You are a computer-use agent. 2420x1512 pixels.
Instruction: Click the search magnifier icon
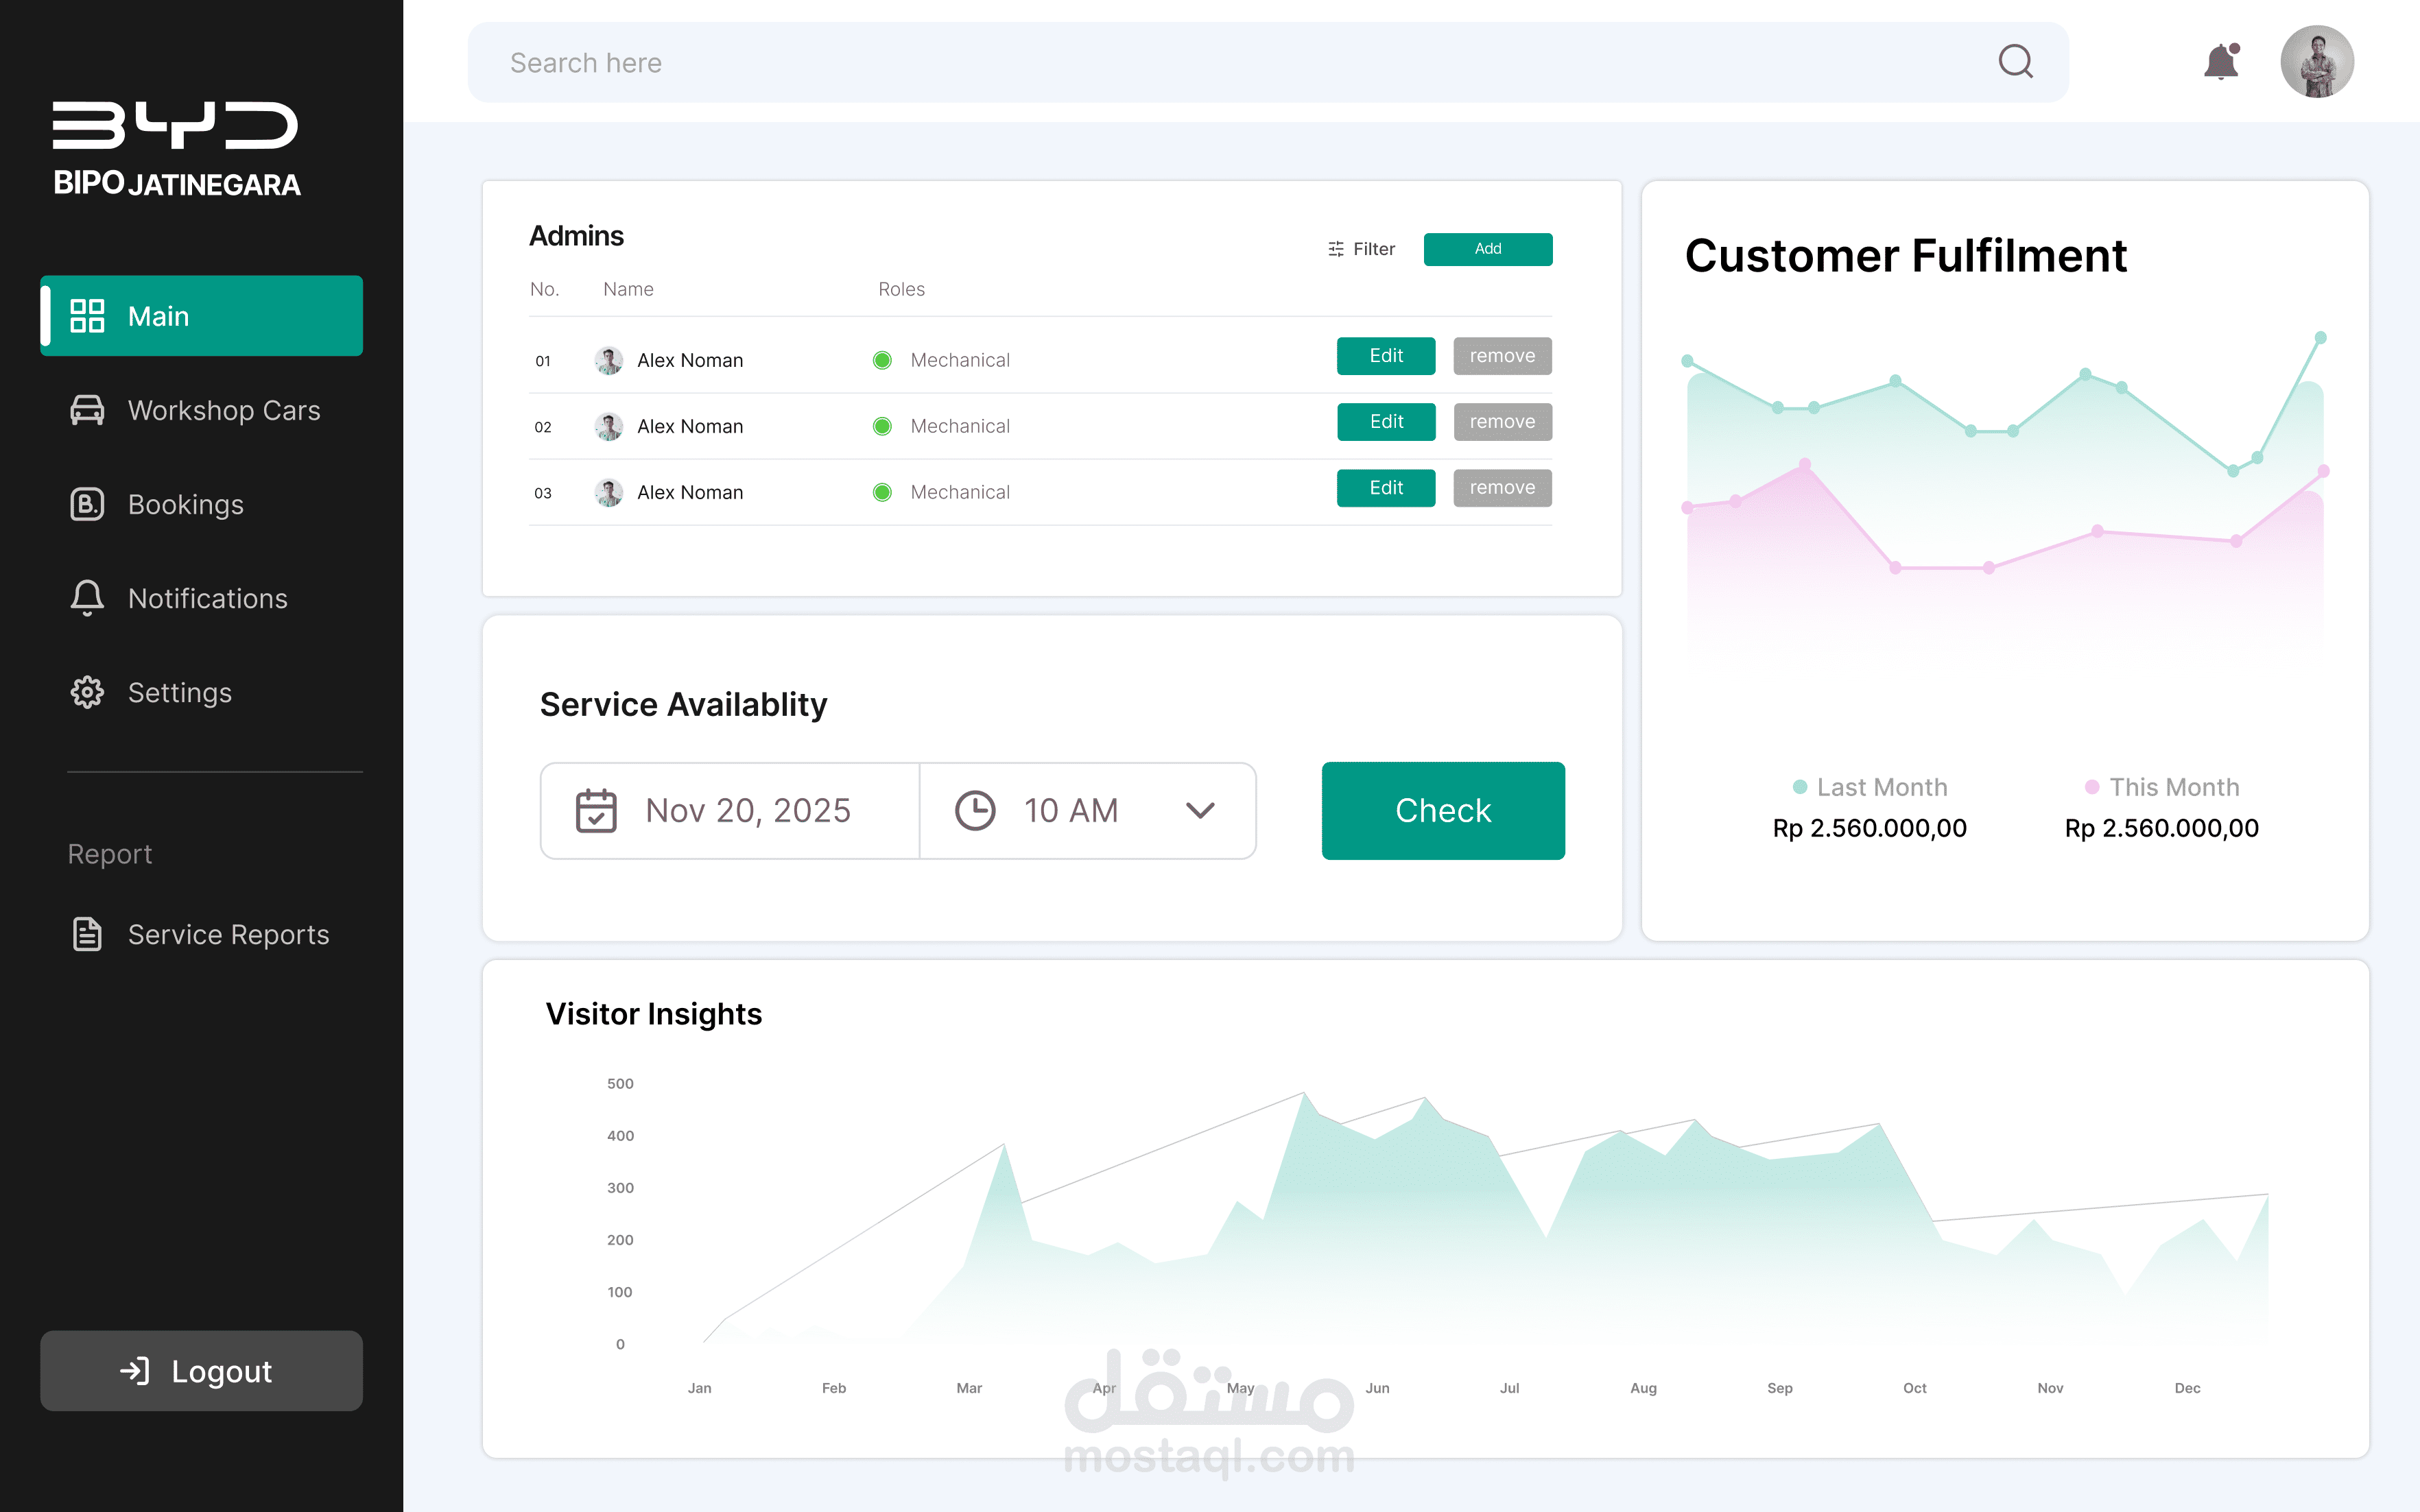2015,62
